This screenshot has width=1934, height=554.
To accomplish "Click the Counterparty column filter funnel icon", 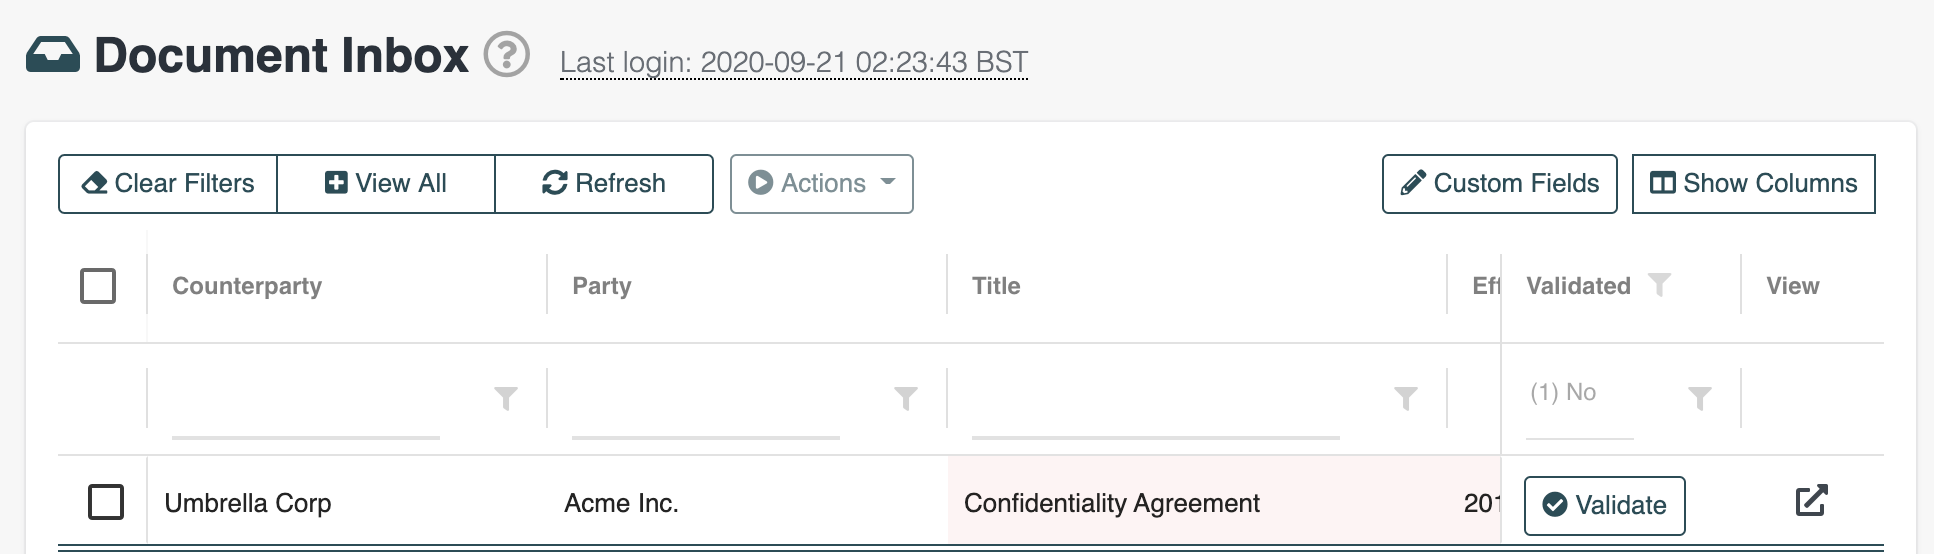I will tap(506, 399).
